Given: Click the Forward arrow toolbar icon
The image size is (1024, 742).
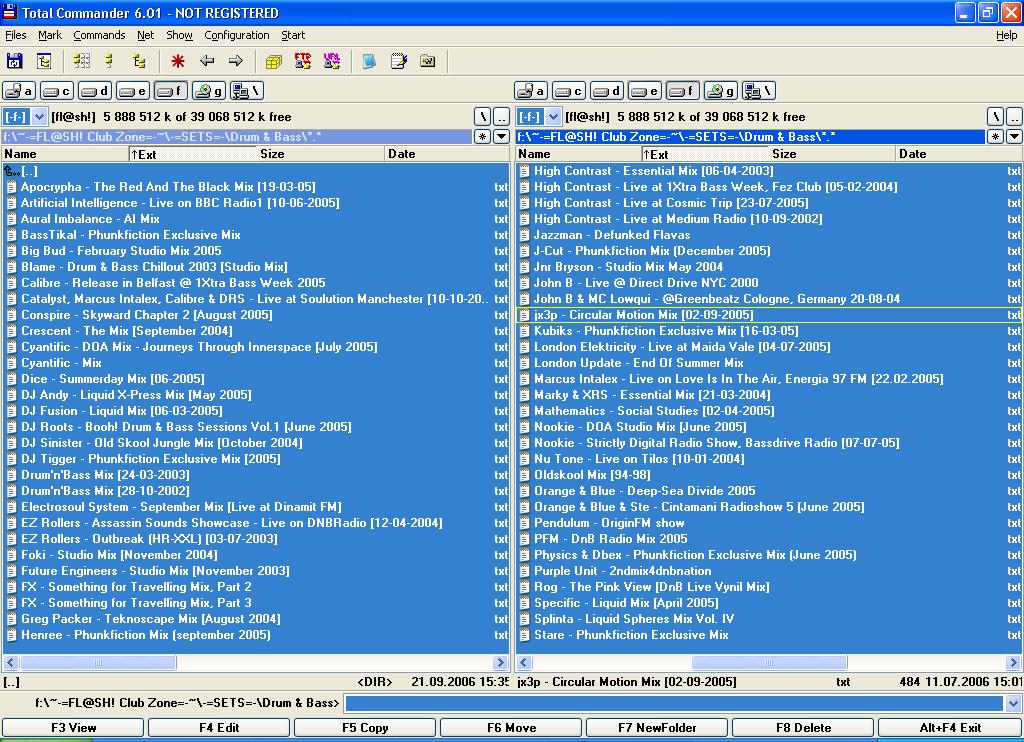Looking at the screenshot, I should tap(236, 61).
